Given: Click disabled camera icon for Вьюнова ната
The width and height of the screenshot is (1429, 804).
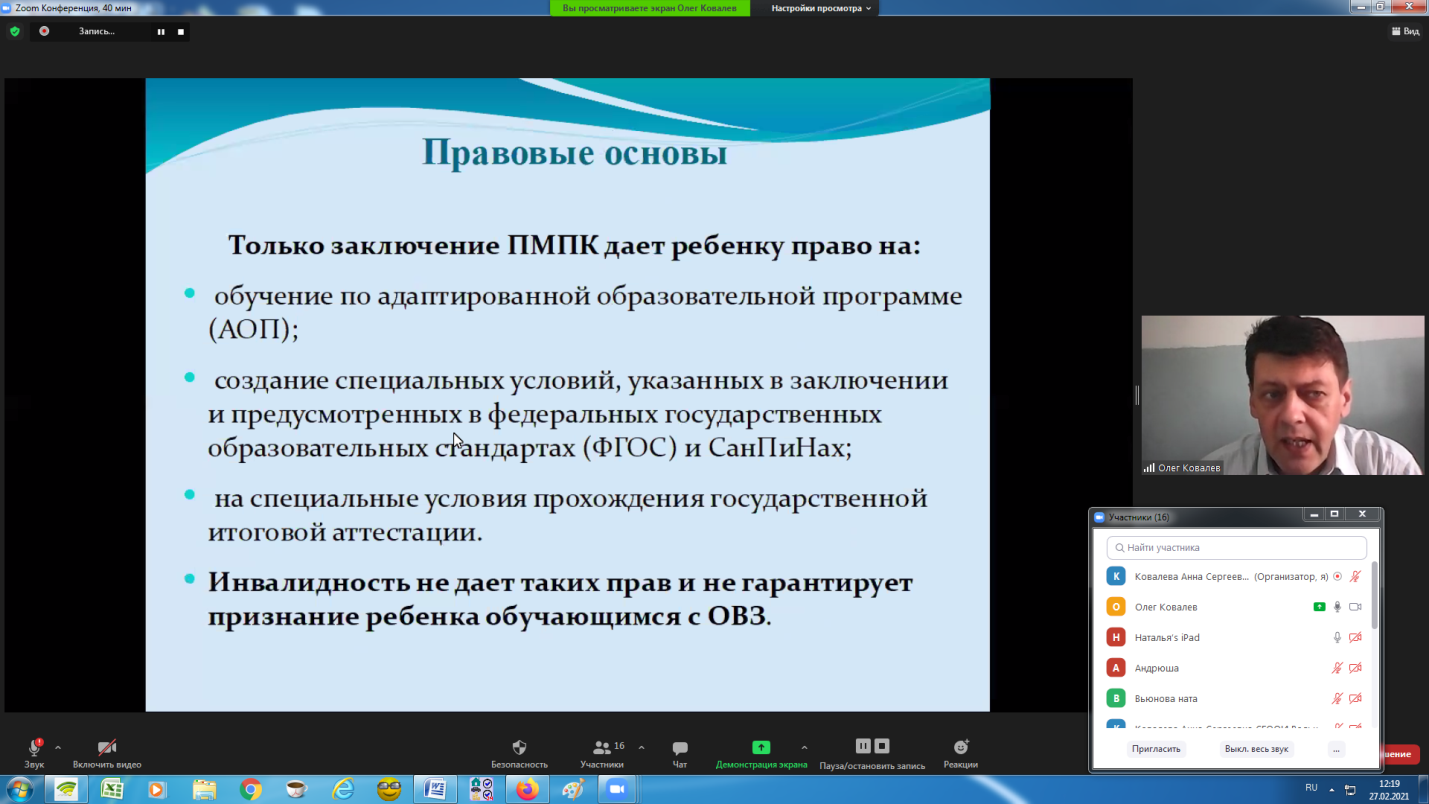Looking at the screenshot, I should pos(1355,698).
